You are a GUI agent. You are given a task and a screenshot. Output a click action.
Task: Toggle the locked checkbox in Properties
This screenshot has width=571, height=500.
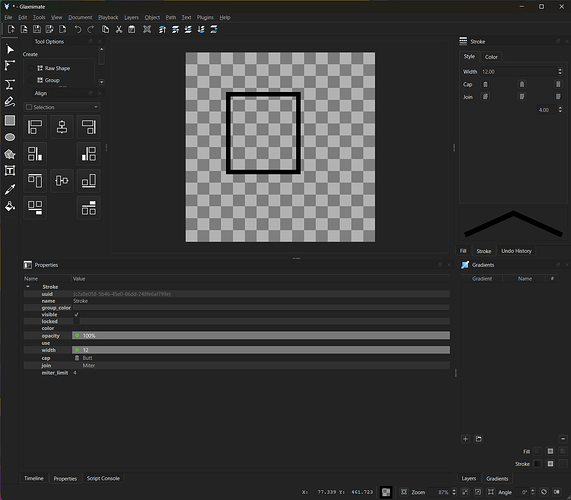coord(76,321)
